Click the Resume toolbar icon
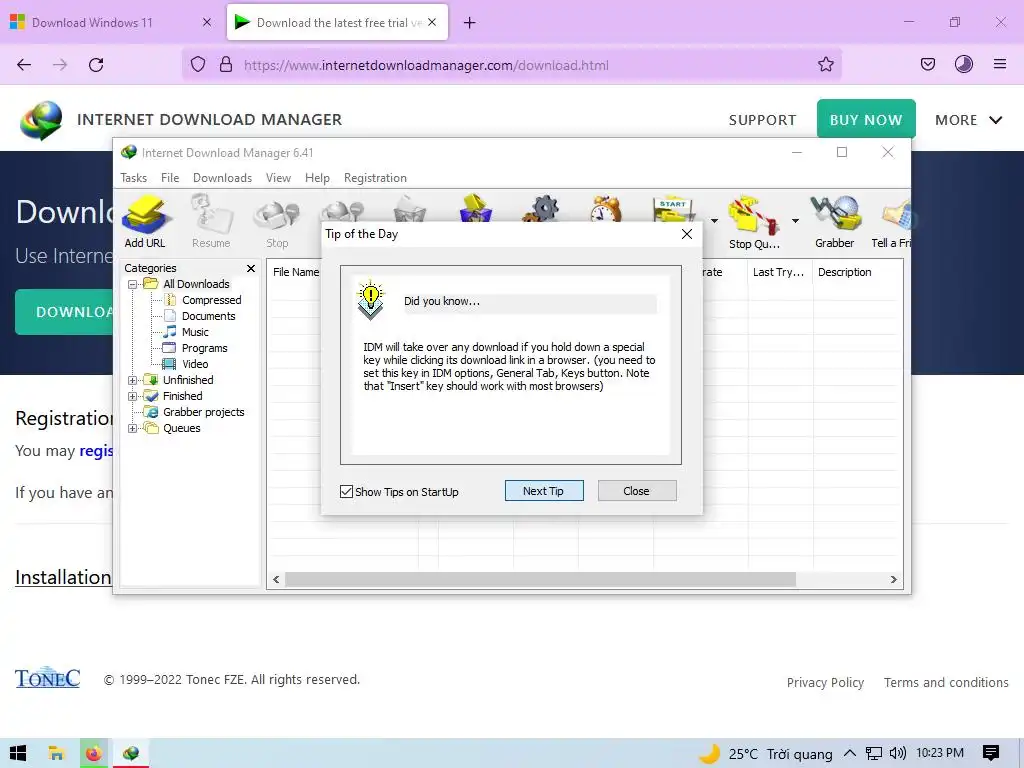This screenshot has width=1024, height=768. coord(211,222)
